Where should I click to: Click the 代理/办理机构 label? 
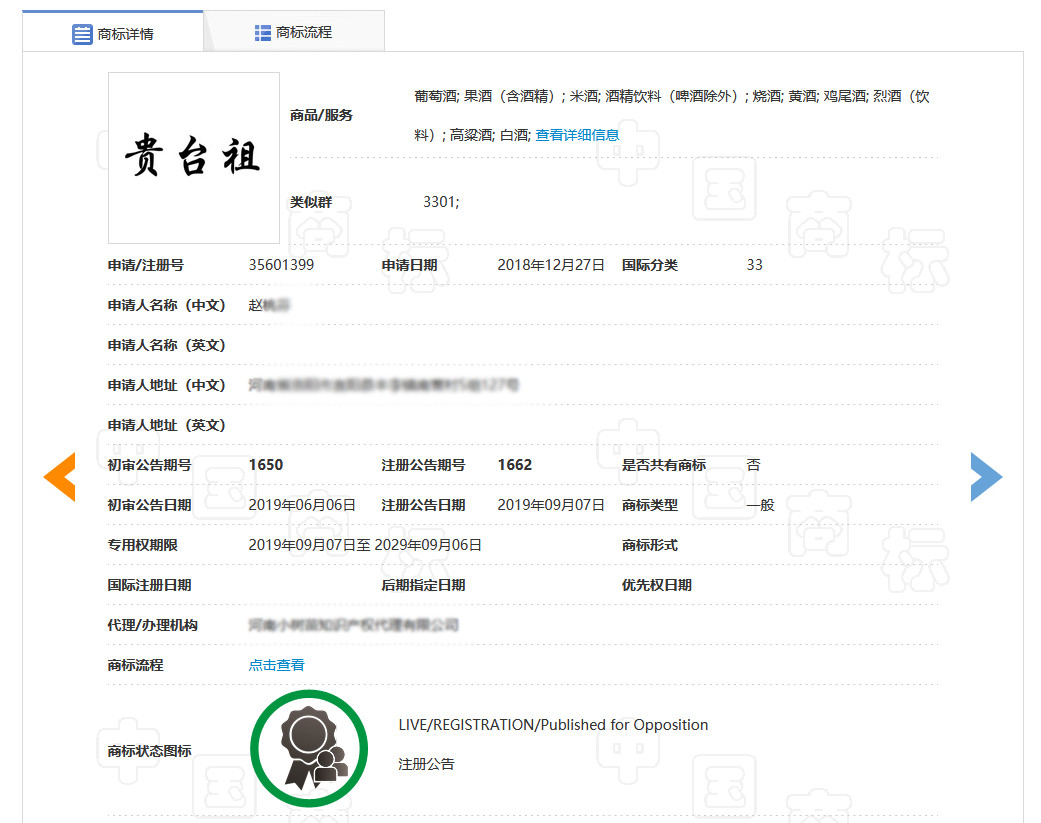pyautogui.click(x=153, y=625)
